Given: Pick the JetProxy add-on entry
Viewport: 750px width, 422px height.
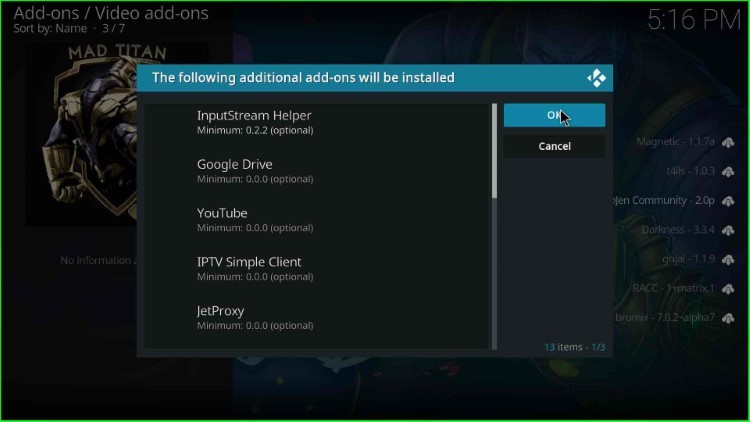Looking at the screenshot, I should 317,318.
